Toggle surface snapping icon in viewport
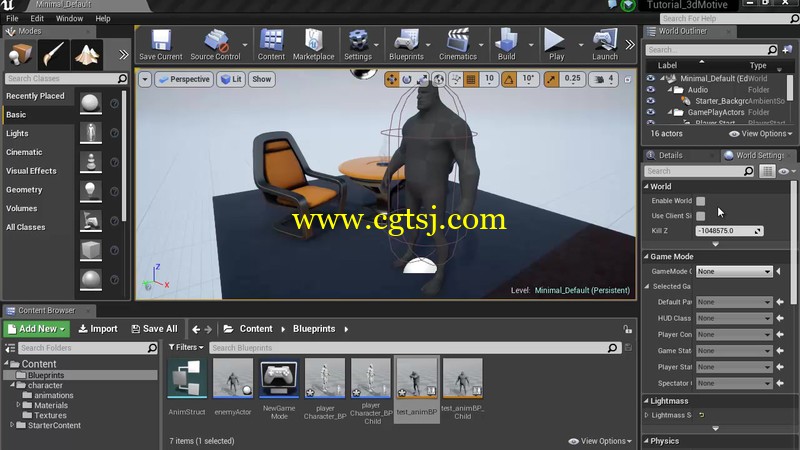800x450 pixels. pyautogui.click(x=456, y=79)
